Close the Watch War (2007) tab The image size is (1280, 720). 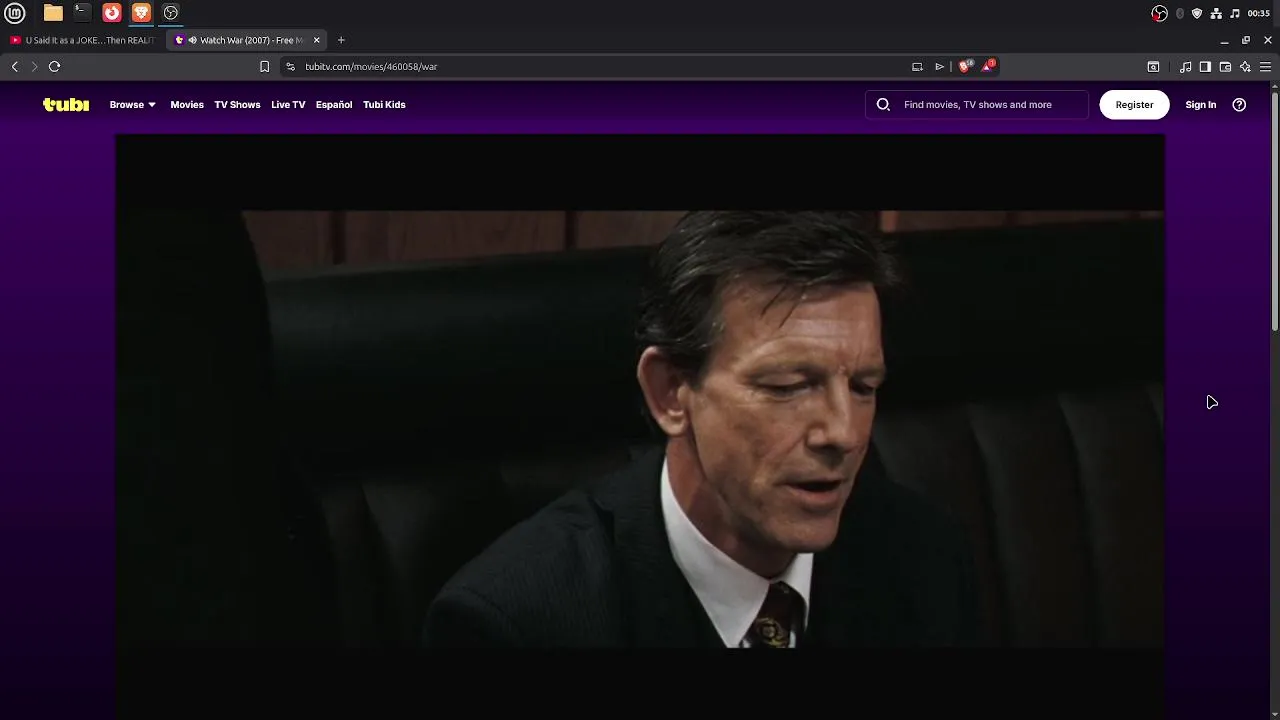pos(317,40)
